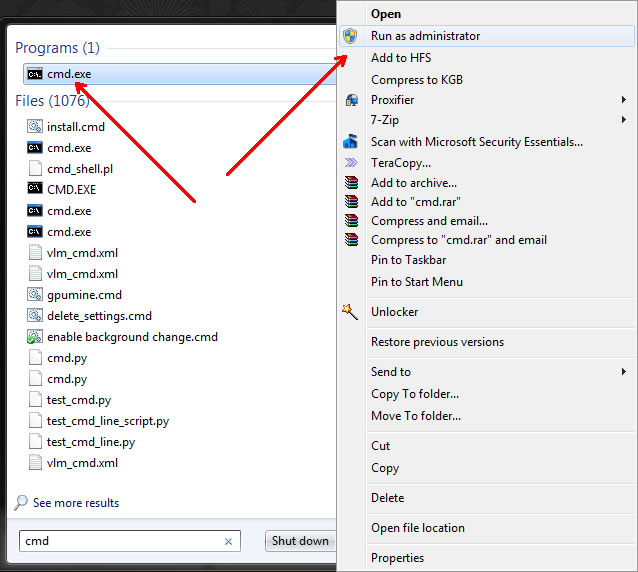This screenshot has height=572, width=638.
Task: Click the Shut down button
Action: point(300,541)
